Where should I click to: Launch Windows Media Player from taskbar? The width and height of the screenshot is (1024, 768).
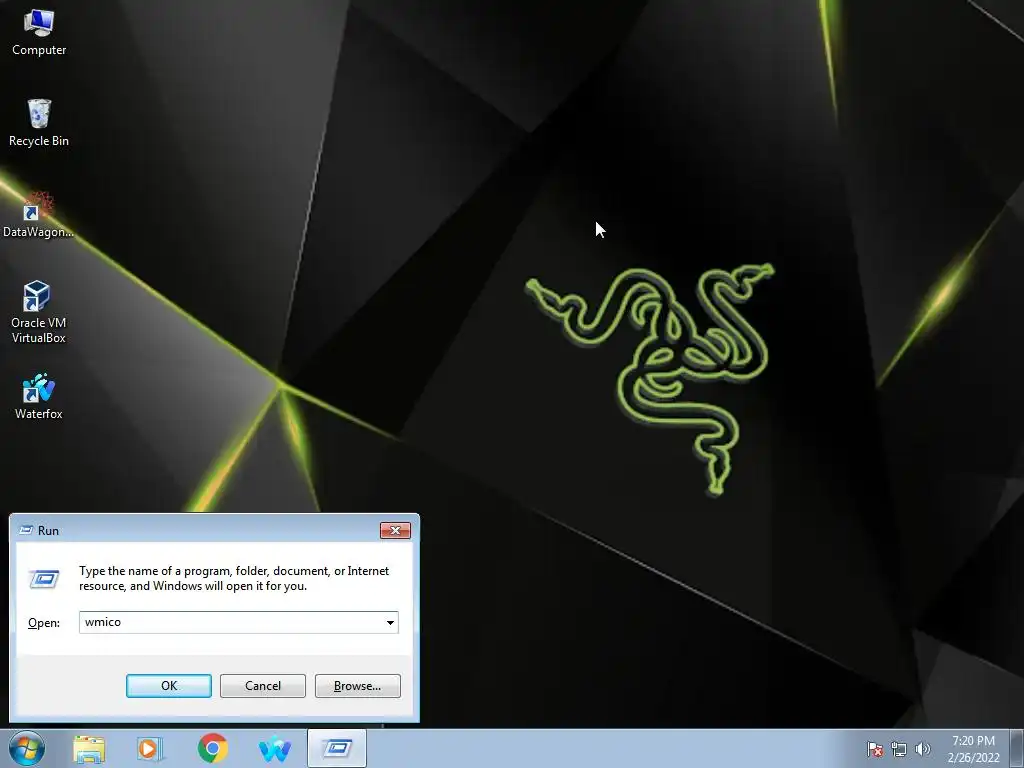tap(150, 748)
